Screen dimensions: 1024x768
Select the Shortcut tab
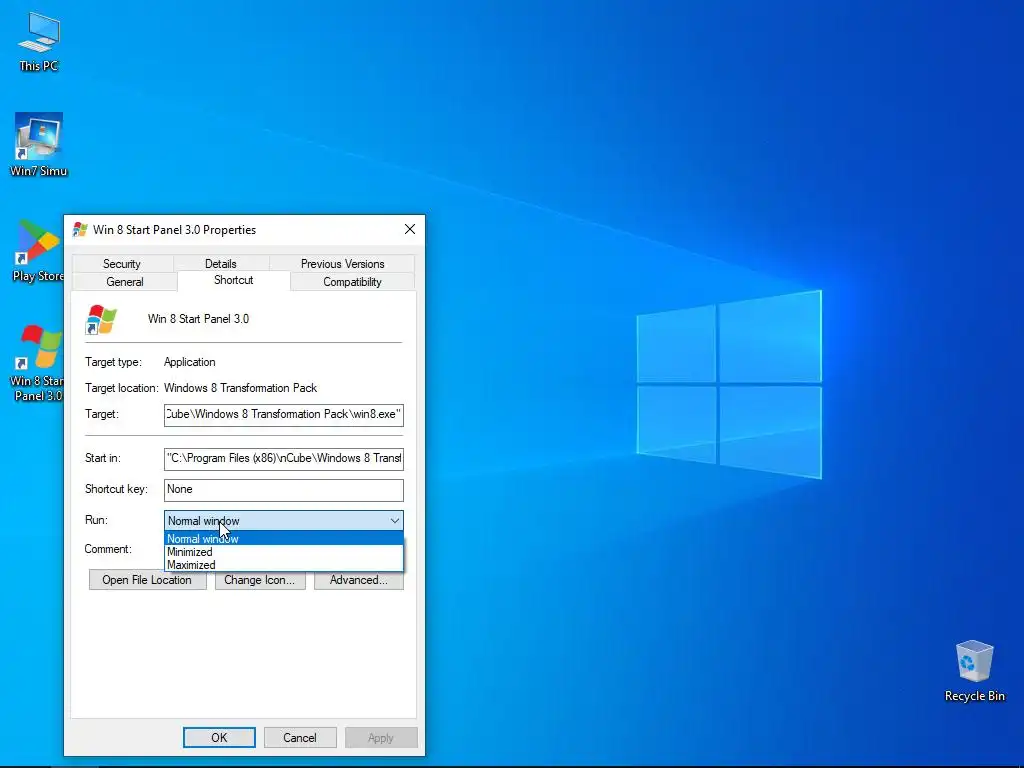tap(234, 280)
